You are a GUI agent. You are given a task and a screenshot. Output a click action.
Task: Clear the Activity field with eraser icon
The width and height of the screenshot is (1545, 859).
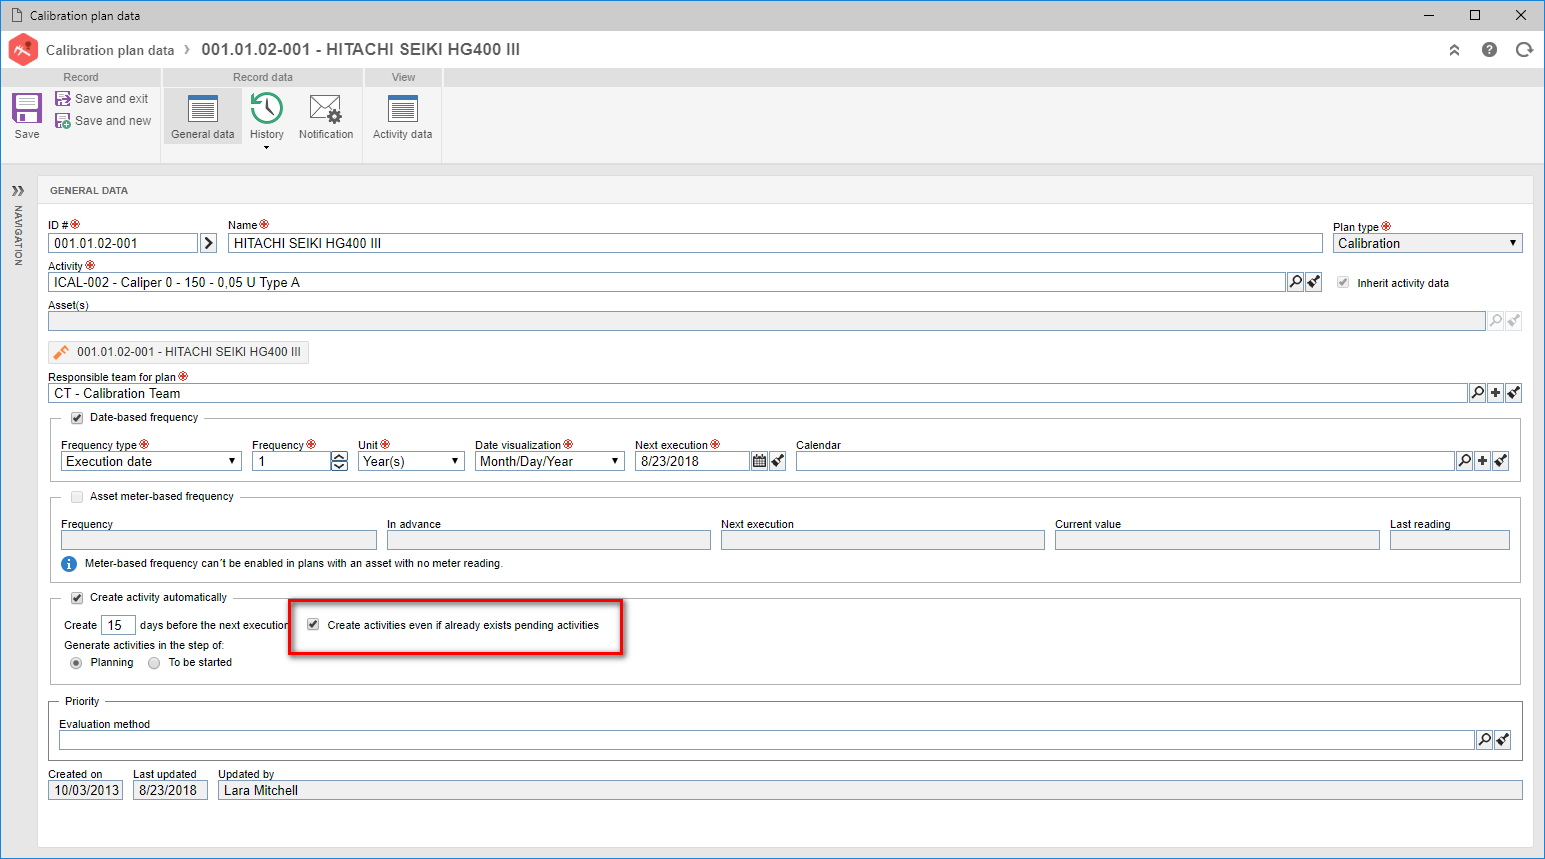[1314, 283]
